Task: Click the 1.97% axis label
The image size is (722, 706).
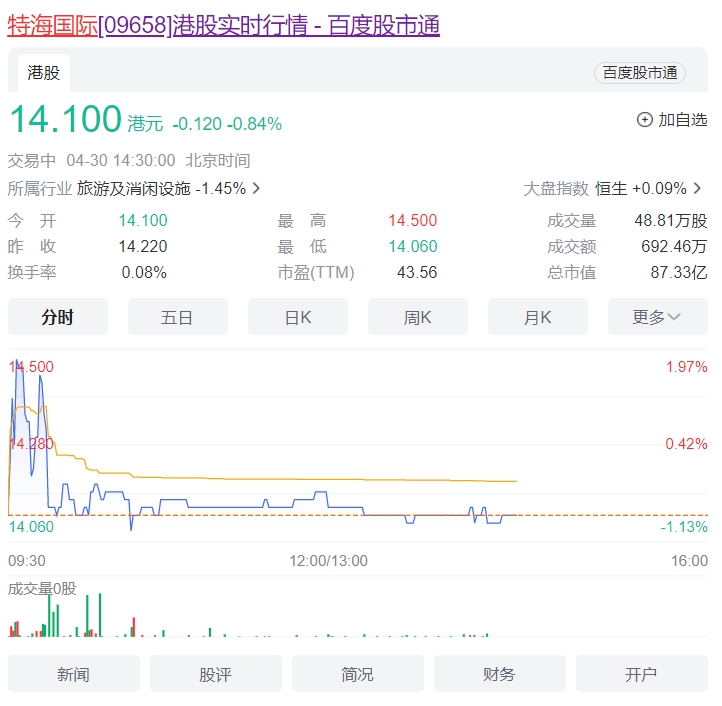Action: [686, 367]
